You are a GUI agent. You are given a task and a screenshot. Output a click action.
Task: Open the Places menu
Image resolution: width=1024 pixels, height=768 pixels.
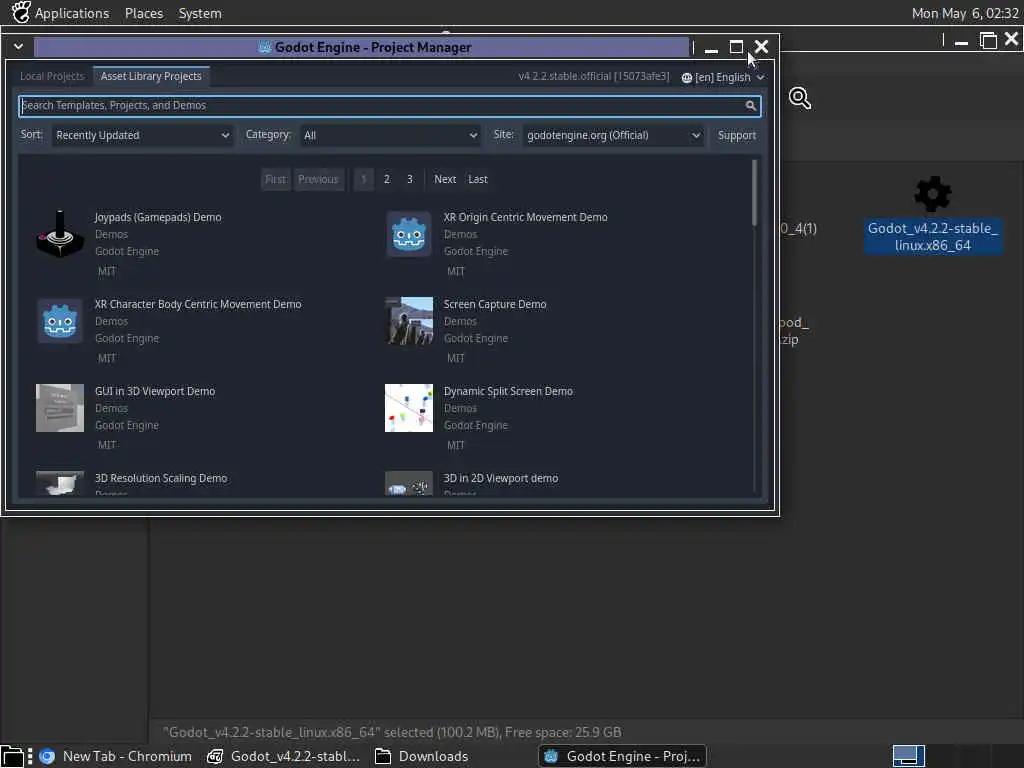(144, 13)
